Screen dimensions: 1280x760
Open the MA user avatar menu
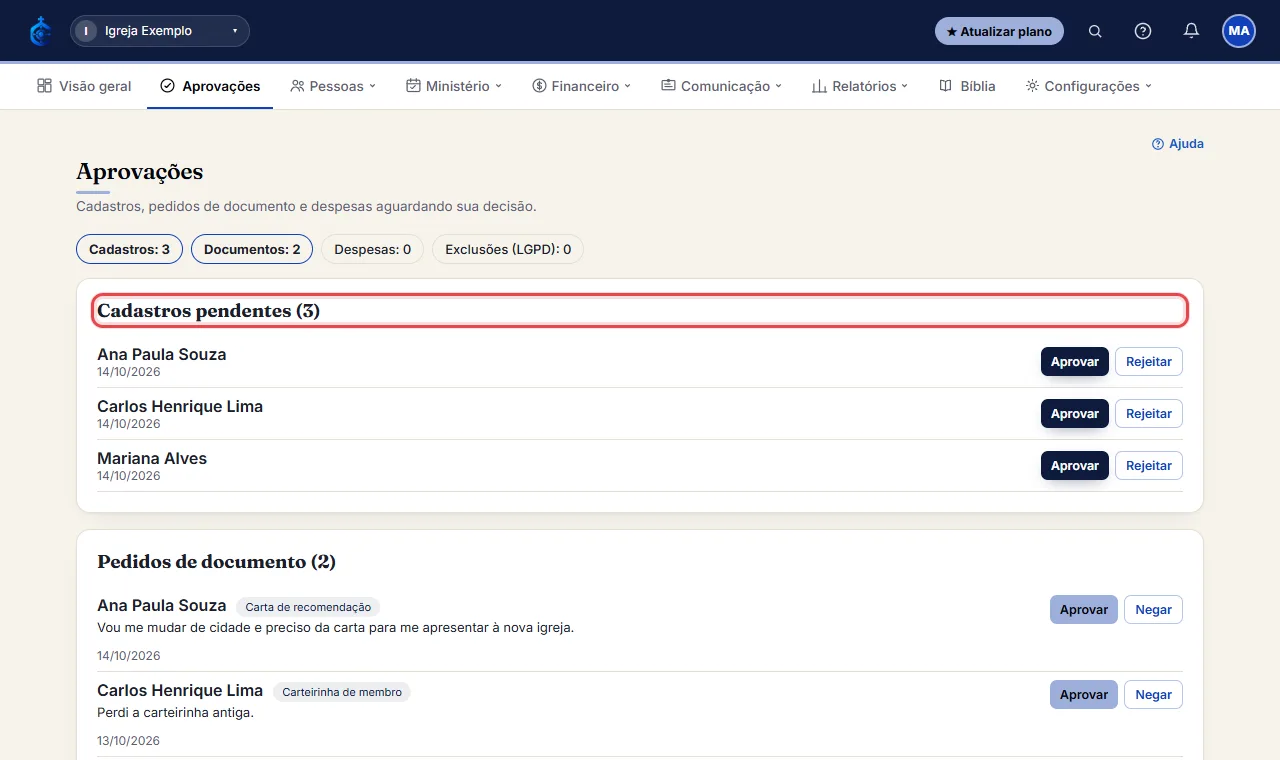[x=1239, y=31]
